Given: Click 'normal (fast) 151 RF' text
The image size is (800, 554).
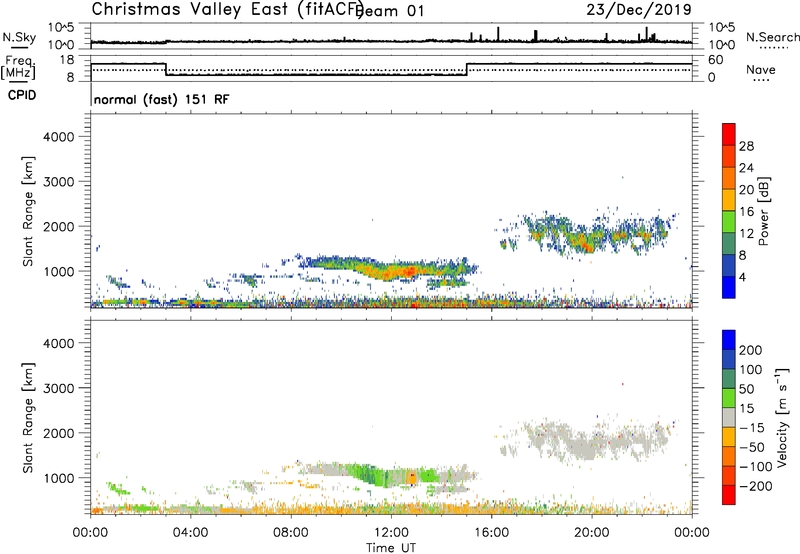Looking at the screenshot, I should 162,99.
